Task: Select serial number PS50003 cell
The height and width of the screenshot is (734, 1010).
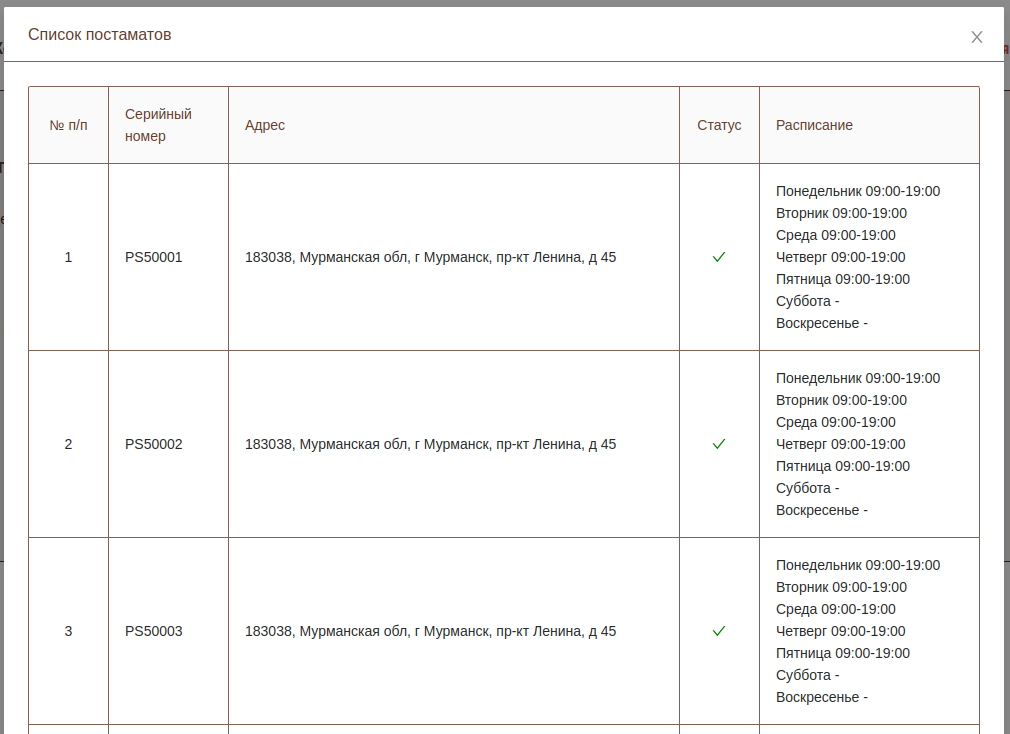Action: tap(154, 631)
